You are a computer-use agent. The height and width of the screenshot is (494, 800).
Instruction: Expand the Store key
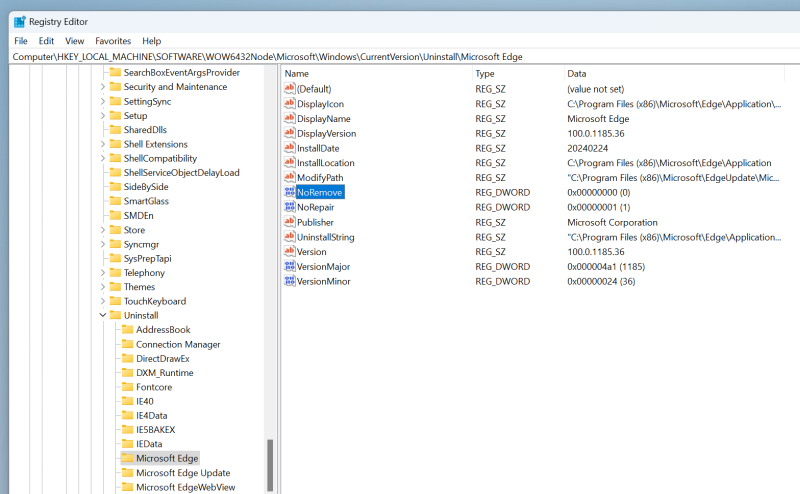pos(103,230)
